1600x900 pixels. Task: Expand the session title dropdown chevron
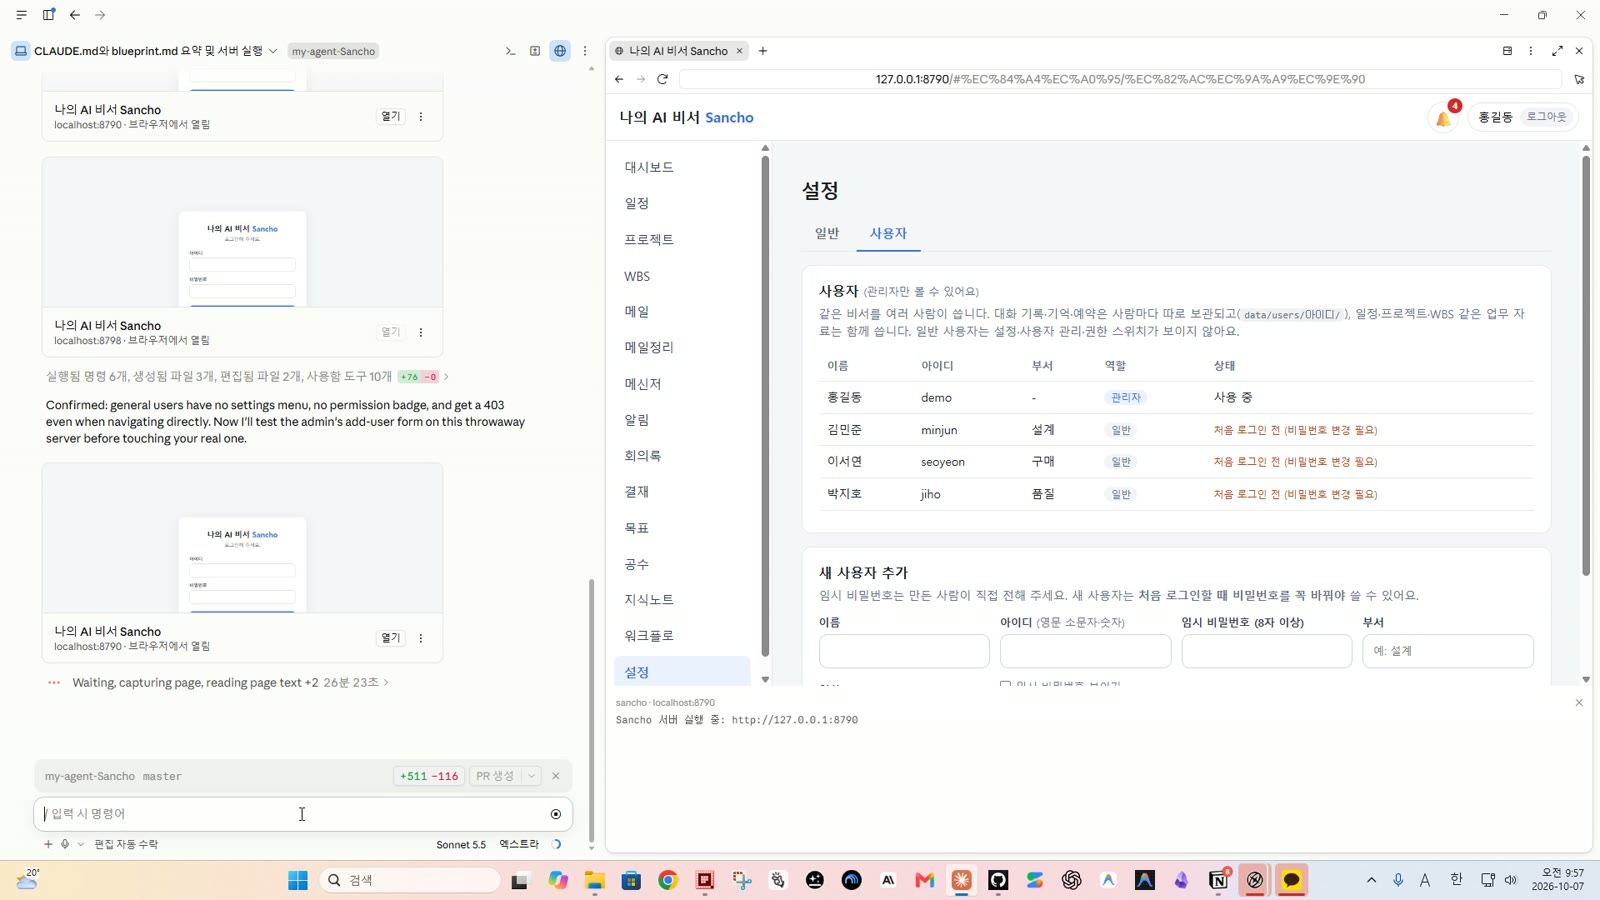[273, 51]
